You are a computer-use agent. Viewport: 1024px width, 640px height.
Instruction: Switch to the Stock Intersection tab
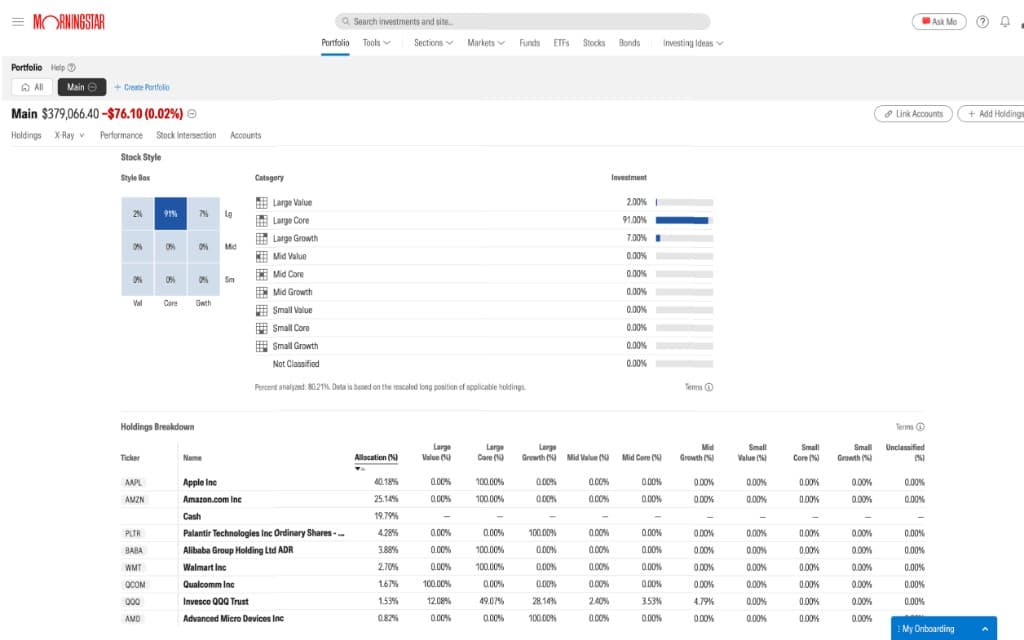(x=186, y=135)
